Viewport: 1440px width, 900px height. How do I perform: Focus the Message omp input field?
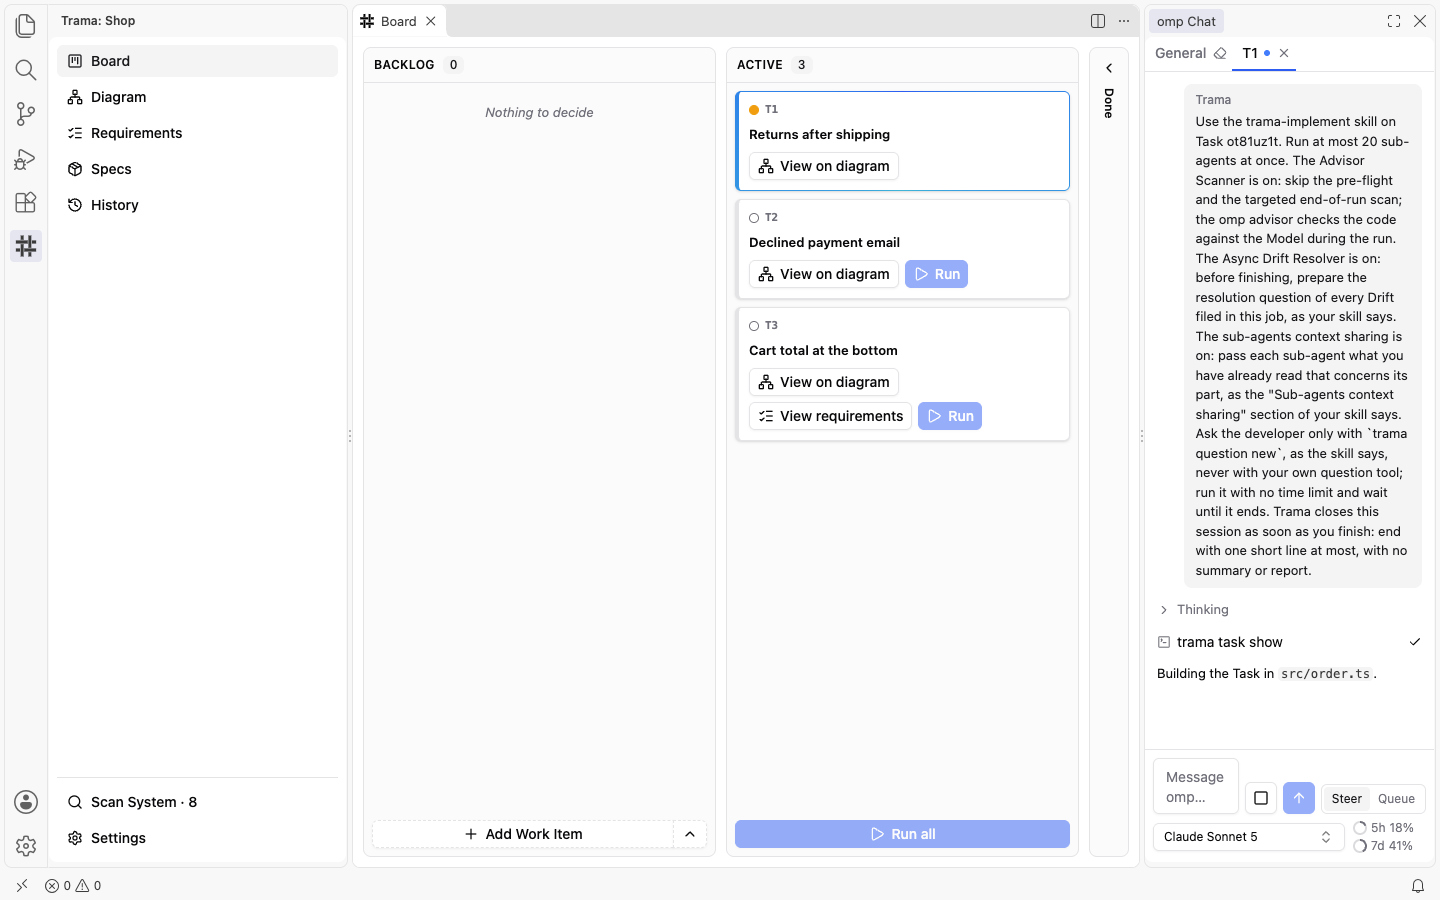(x=1196, y=787)
